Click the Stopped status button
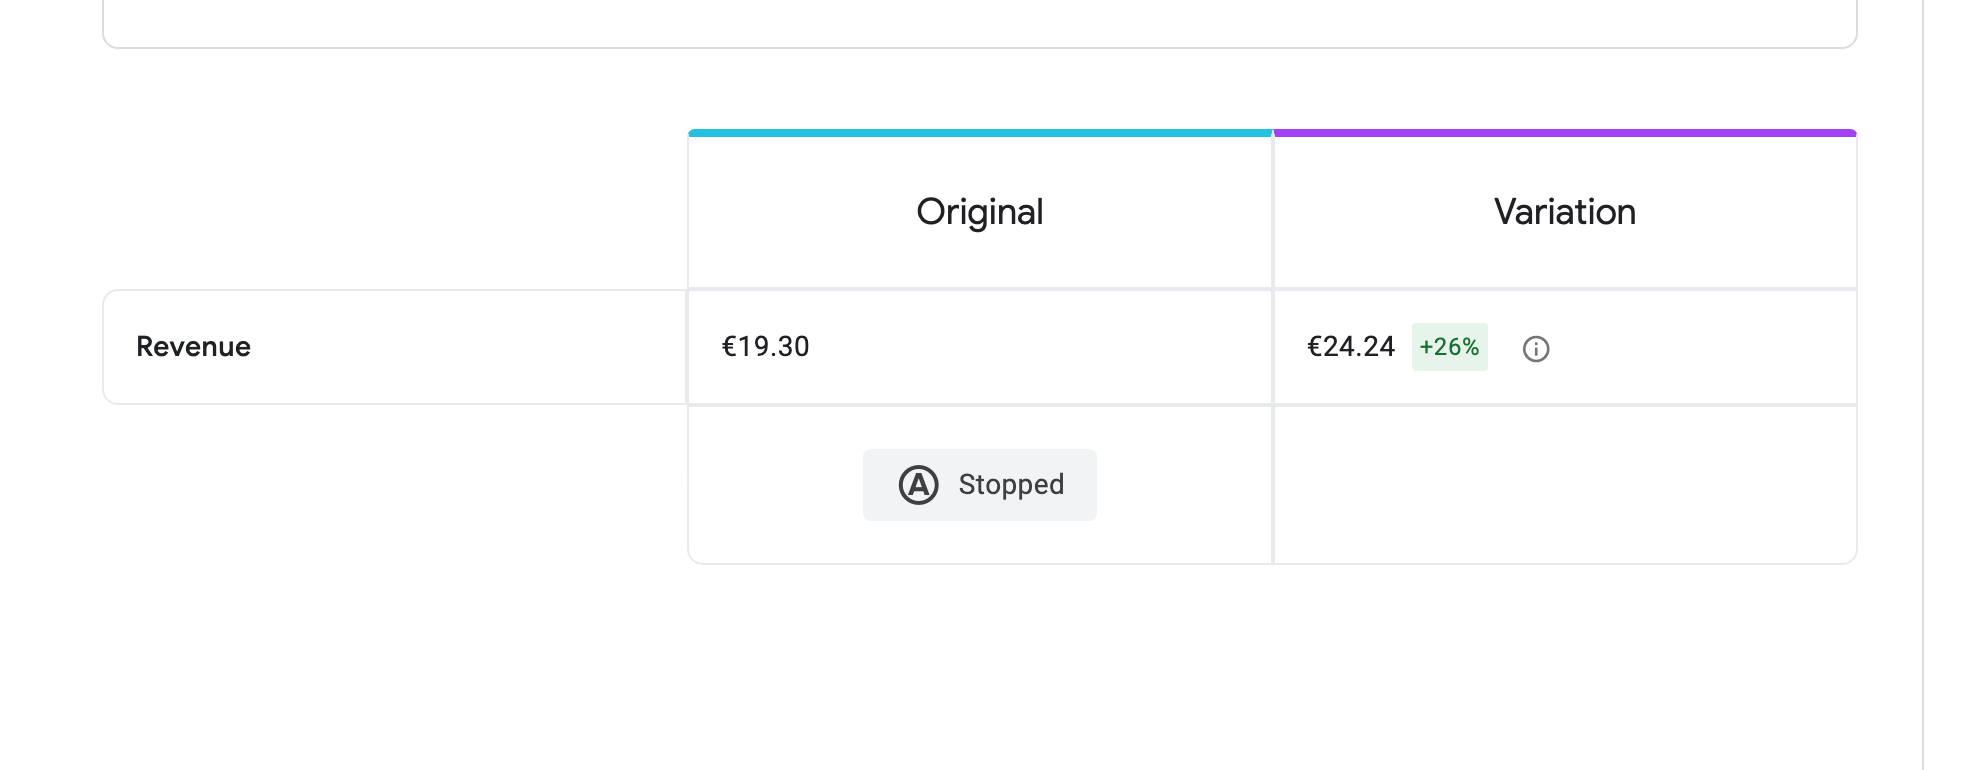The image size is (1966, 770). 979,485
